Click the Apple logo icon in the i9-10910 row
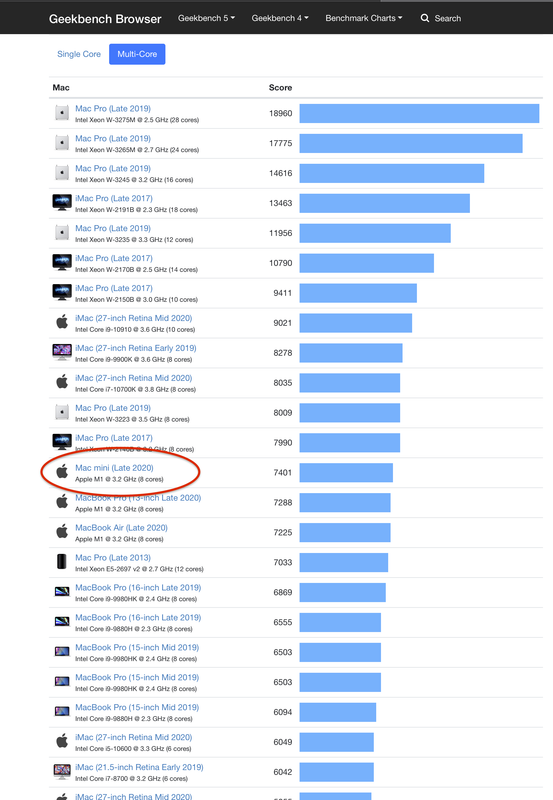This screenshot has height=800, width=553. pos(62,322)
